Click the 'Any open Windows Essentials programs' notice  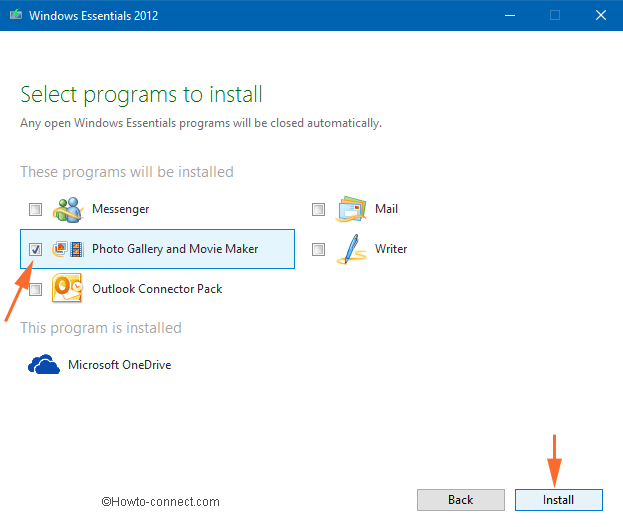coord(201,123)
